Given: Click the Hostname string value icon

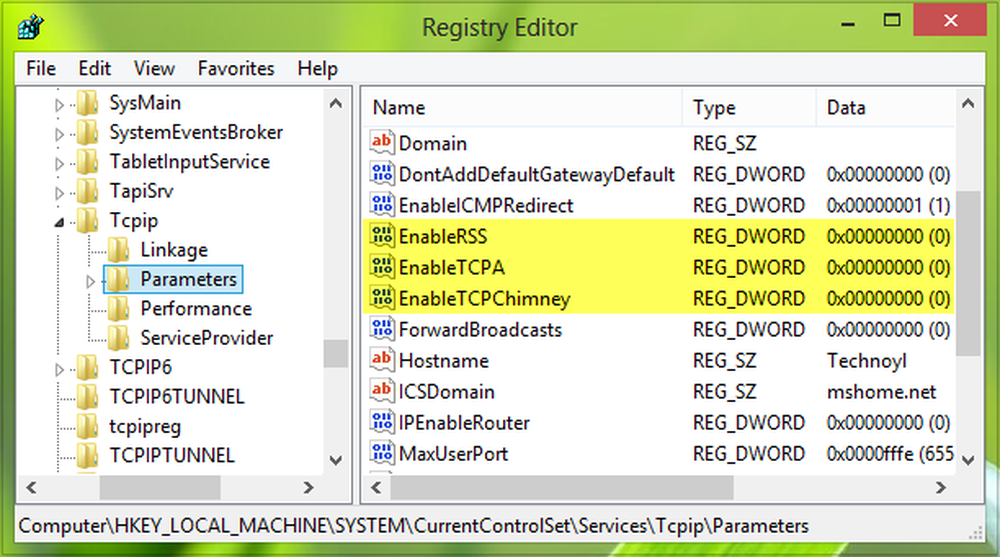Looking at the screenshot, I should (x=382, y=360).
